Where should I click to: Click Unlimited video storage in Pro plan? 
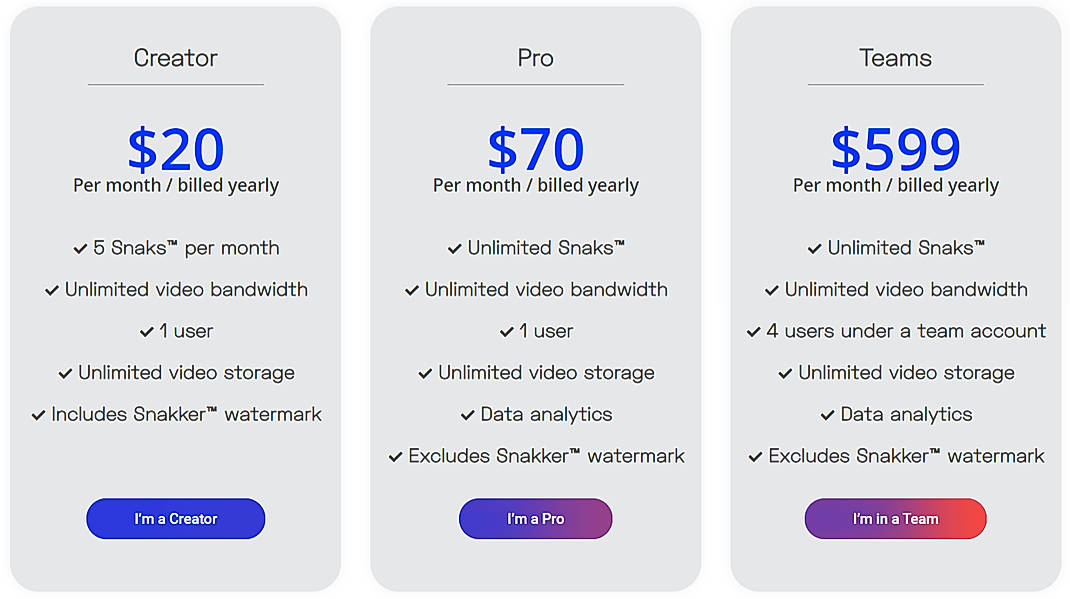[x=544, y=372]
